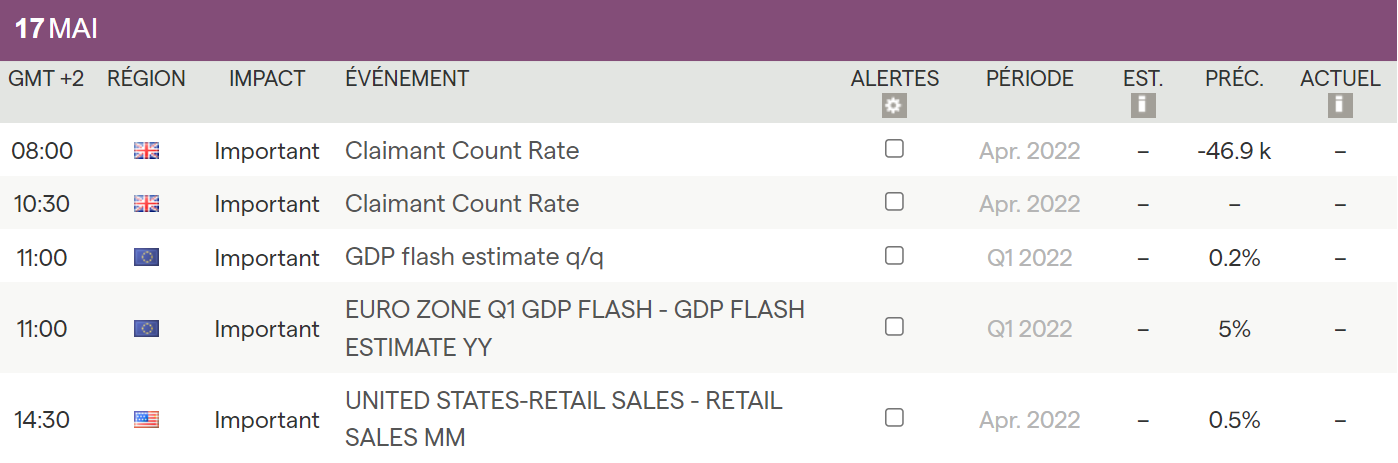Click the 17 MAI date header
The image size is (1398, 463).
56,29
